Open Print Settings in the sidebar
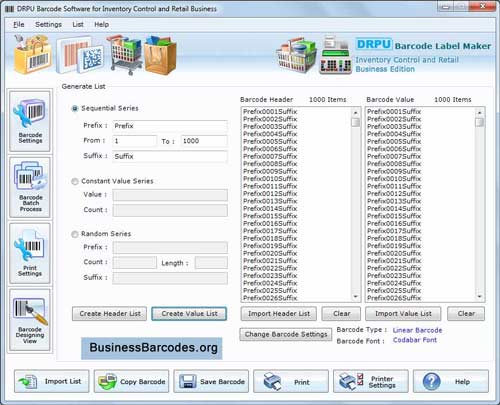 tap(30, 253)
